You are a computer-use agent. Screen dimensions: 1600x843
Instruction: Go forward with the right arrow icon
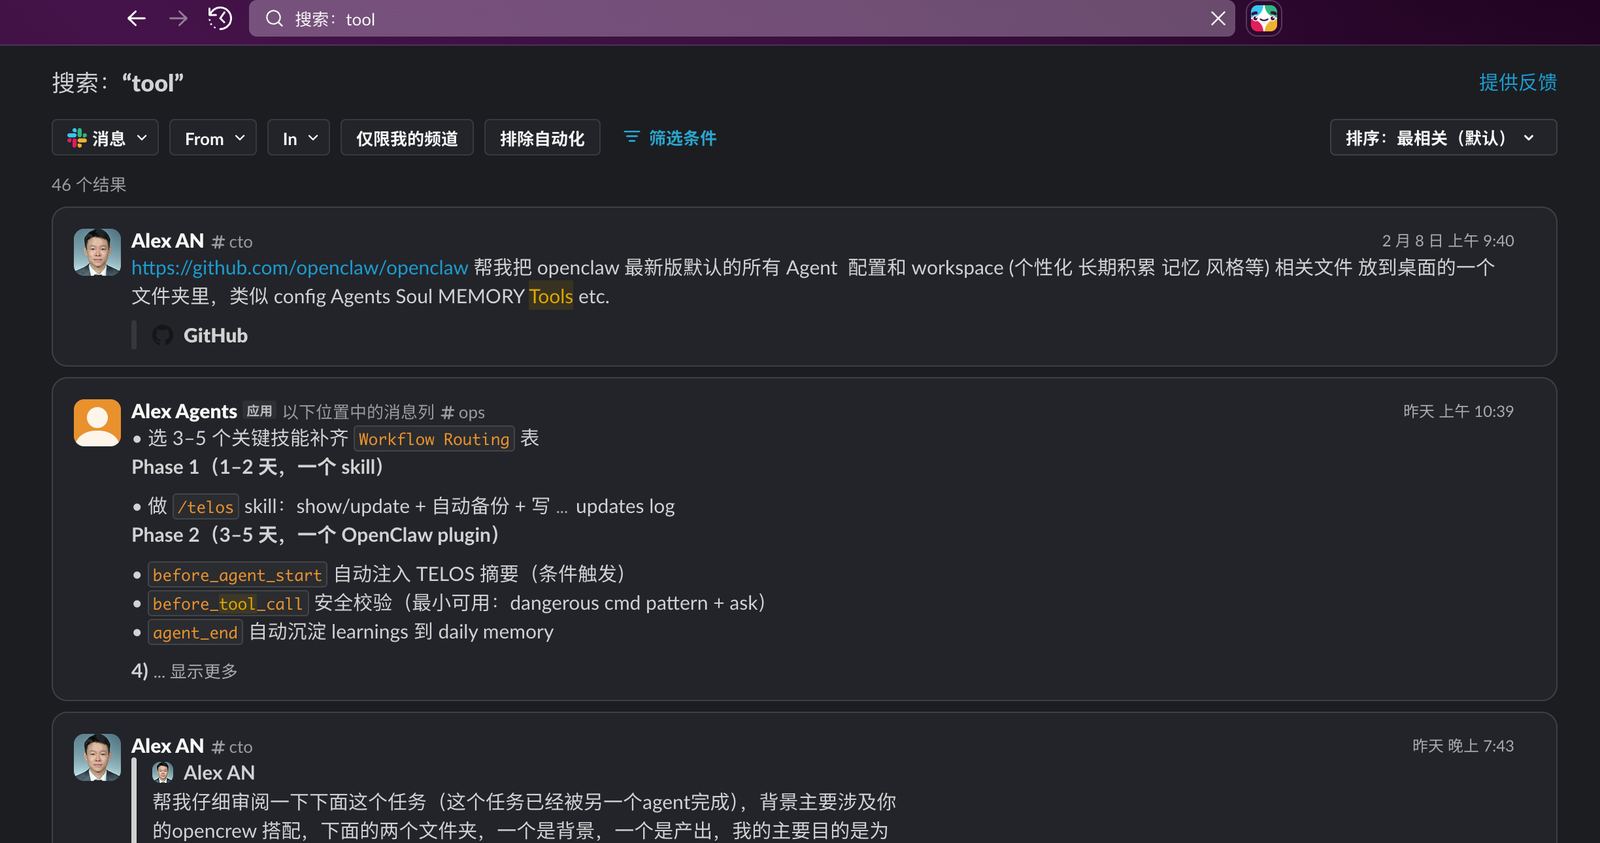[178, 18]
